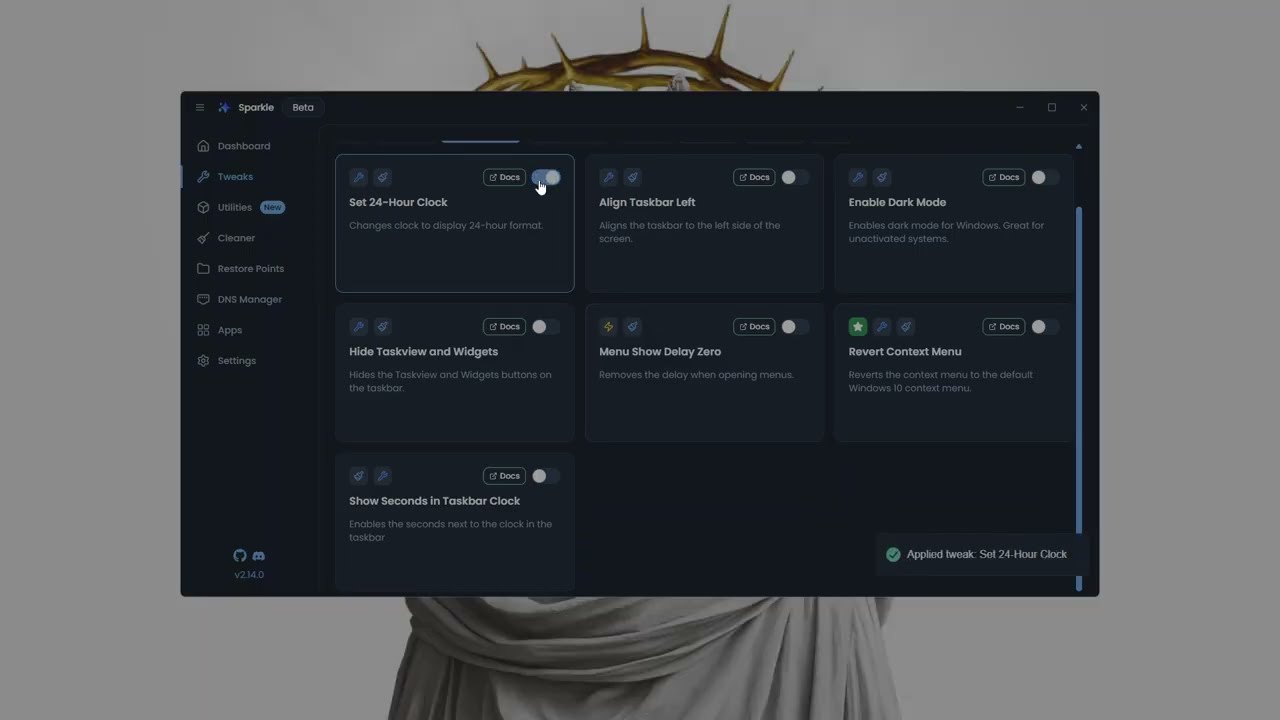
Task: Open Docs for Revert Context Menu
Action: click(1004, 327)
